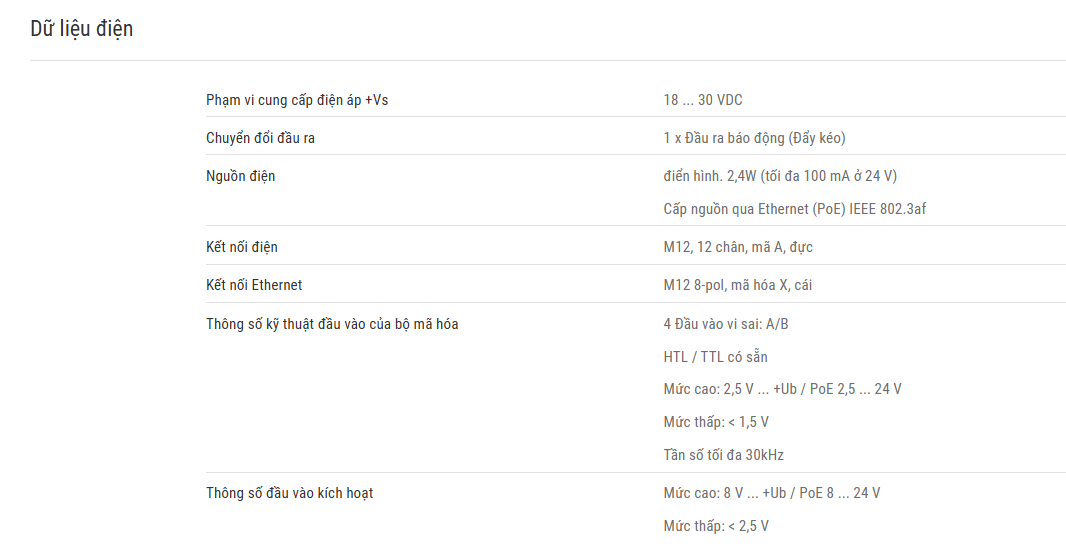Click the 'điển hình. 2,4W' power value
1066x555 pixels.
780,176
